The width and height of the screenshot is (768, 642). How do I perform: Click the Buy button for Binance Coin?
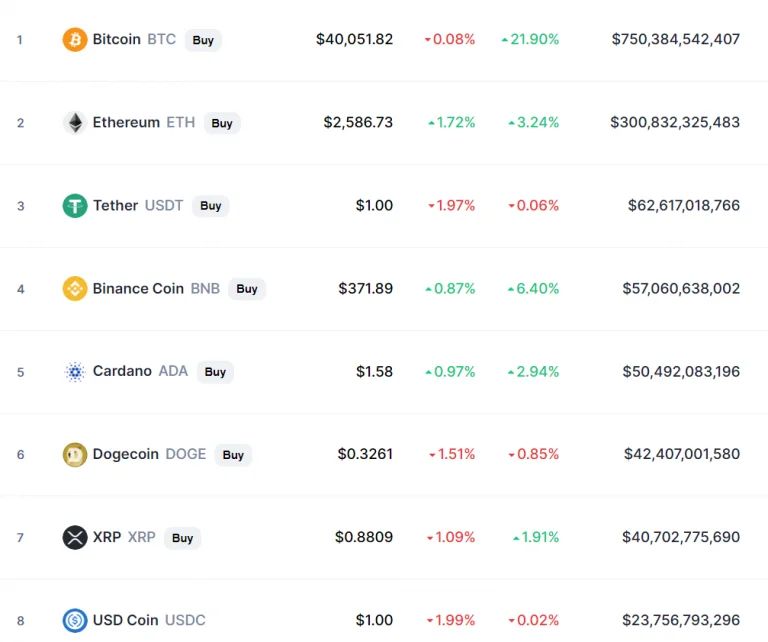pos(247,289)
